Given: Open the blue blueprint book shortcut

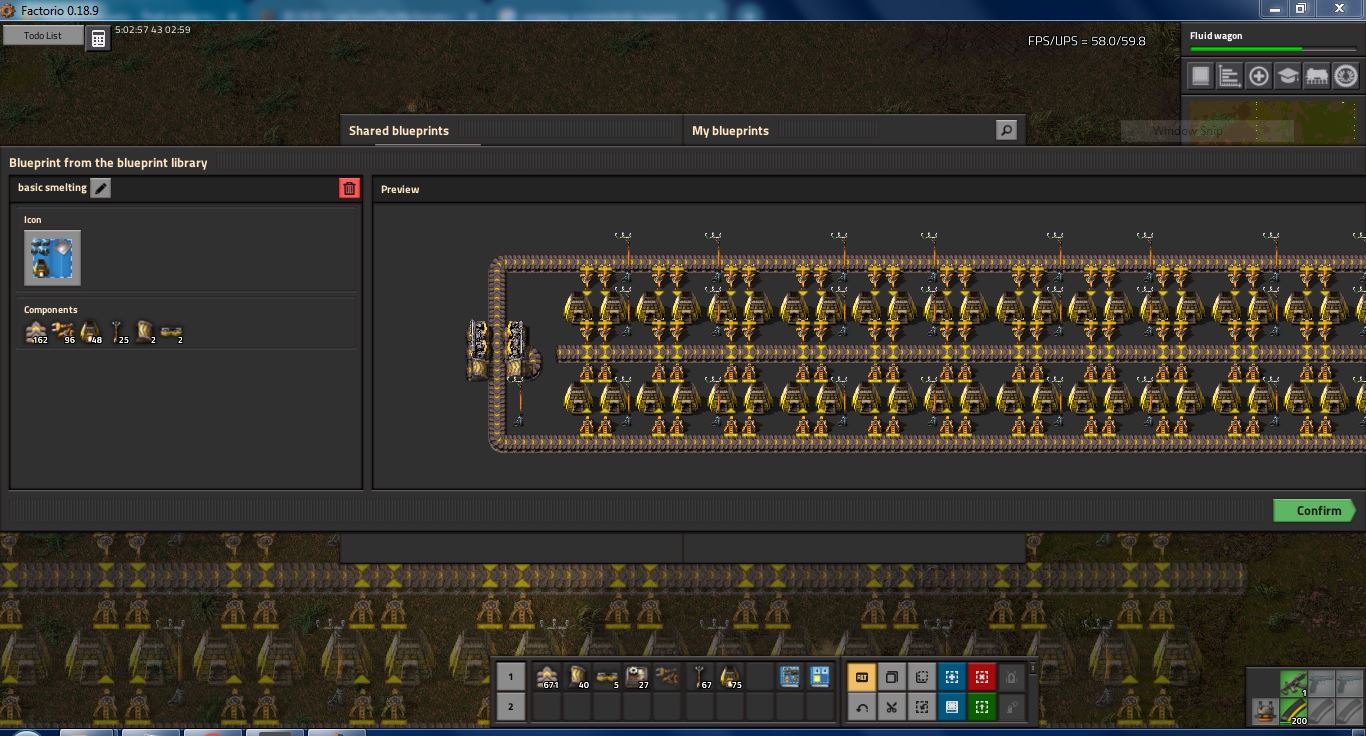Looking at the screenshot, I should (952, 707).
